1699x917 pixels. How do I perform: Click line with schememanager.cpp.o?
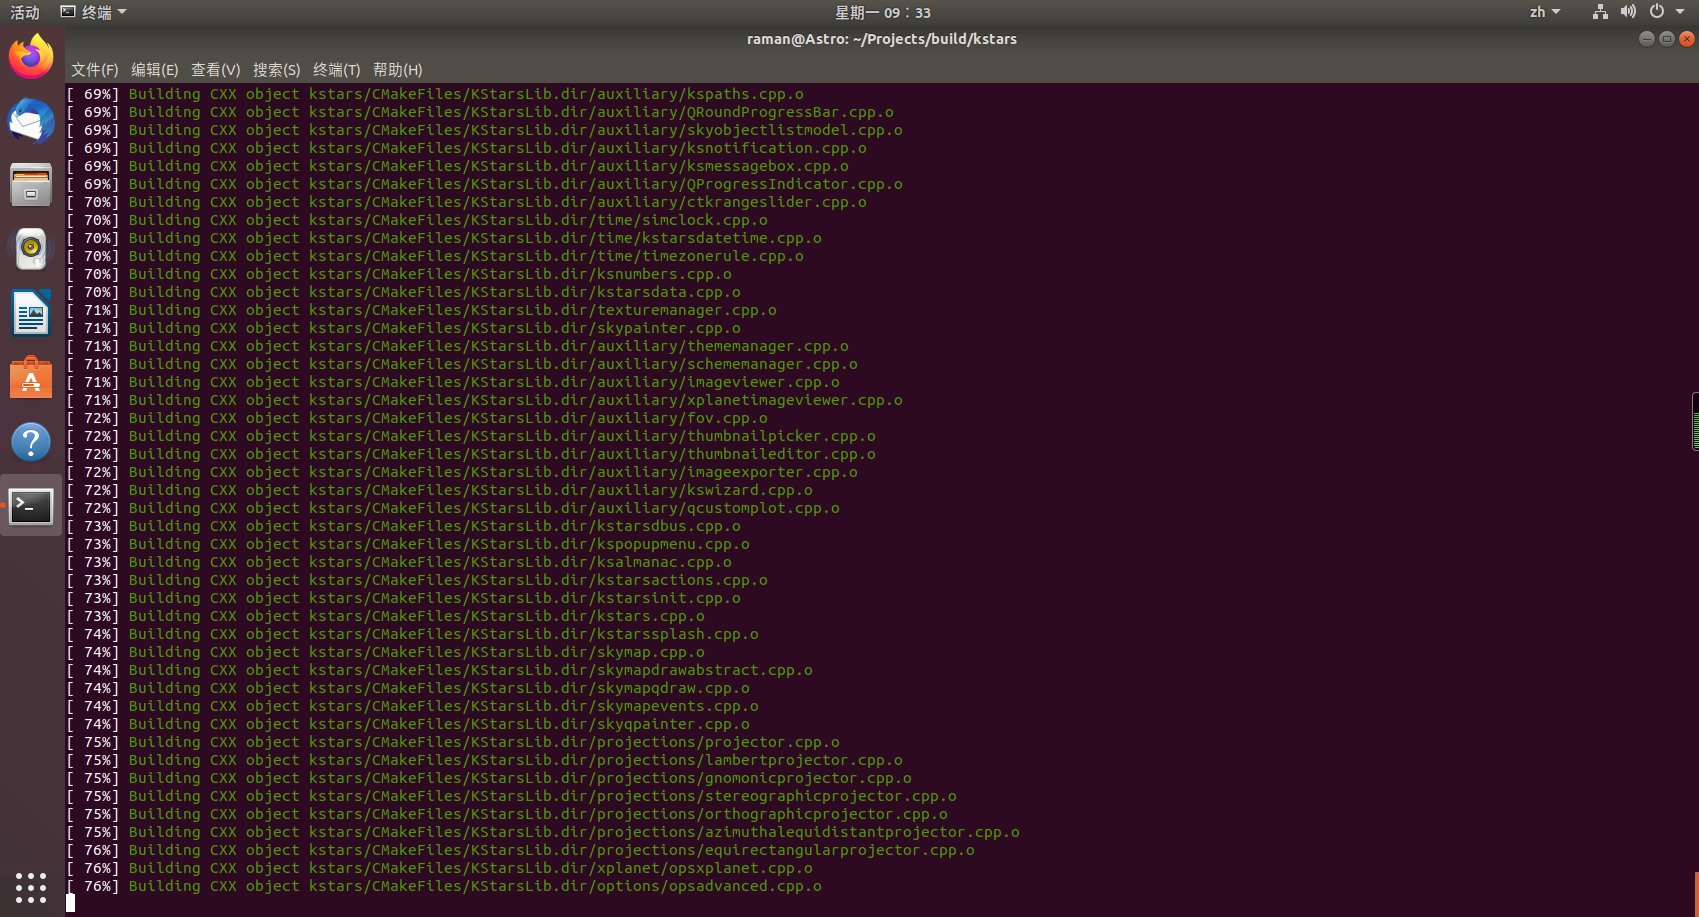tap(462, 364)
